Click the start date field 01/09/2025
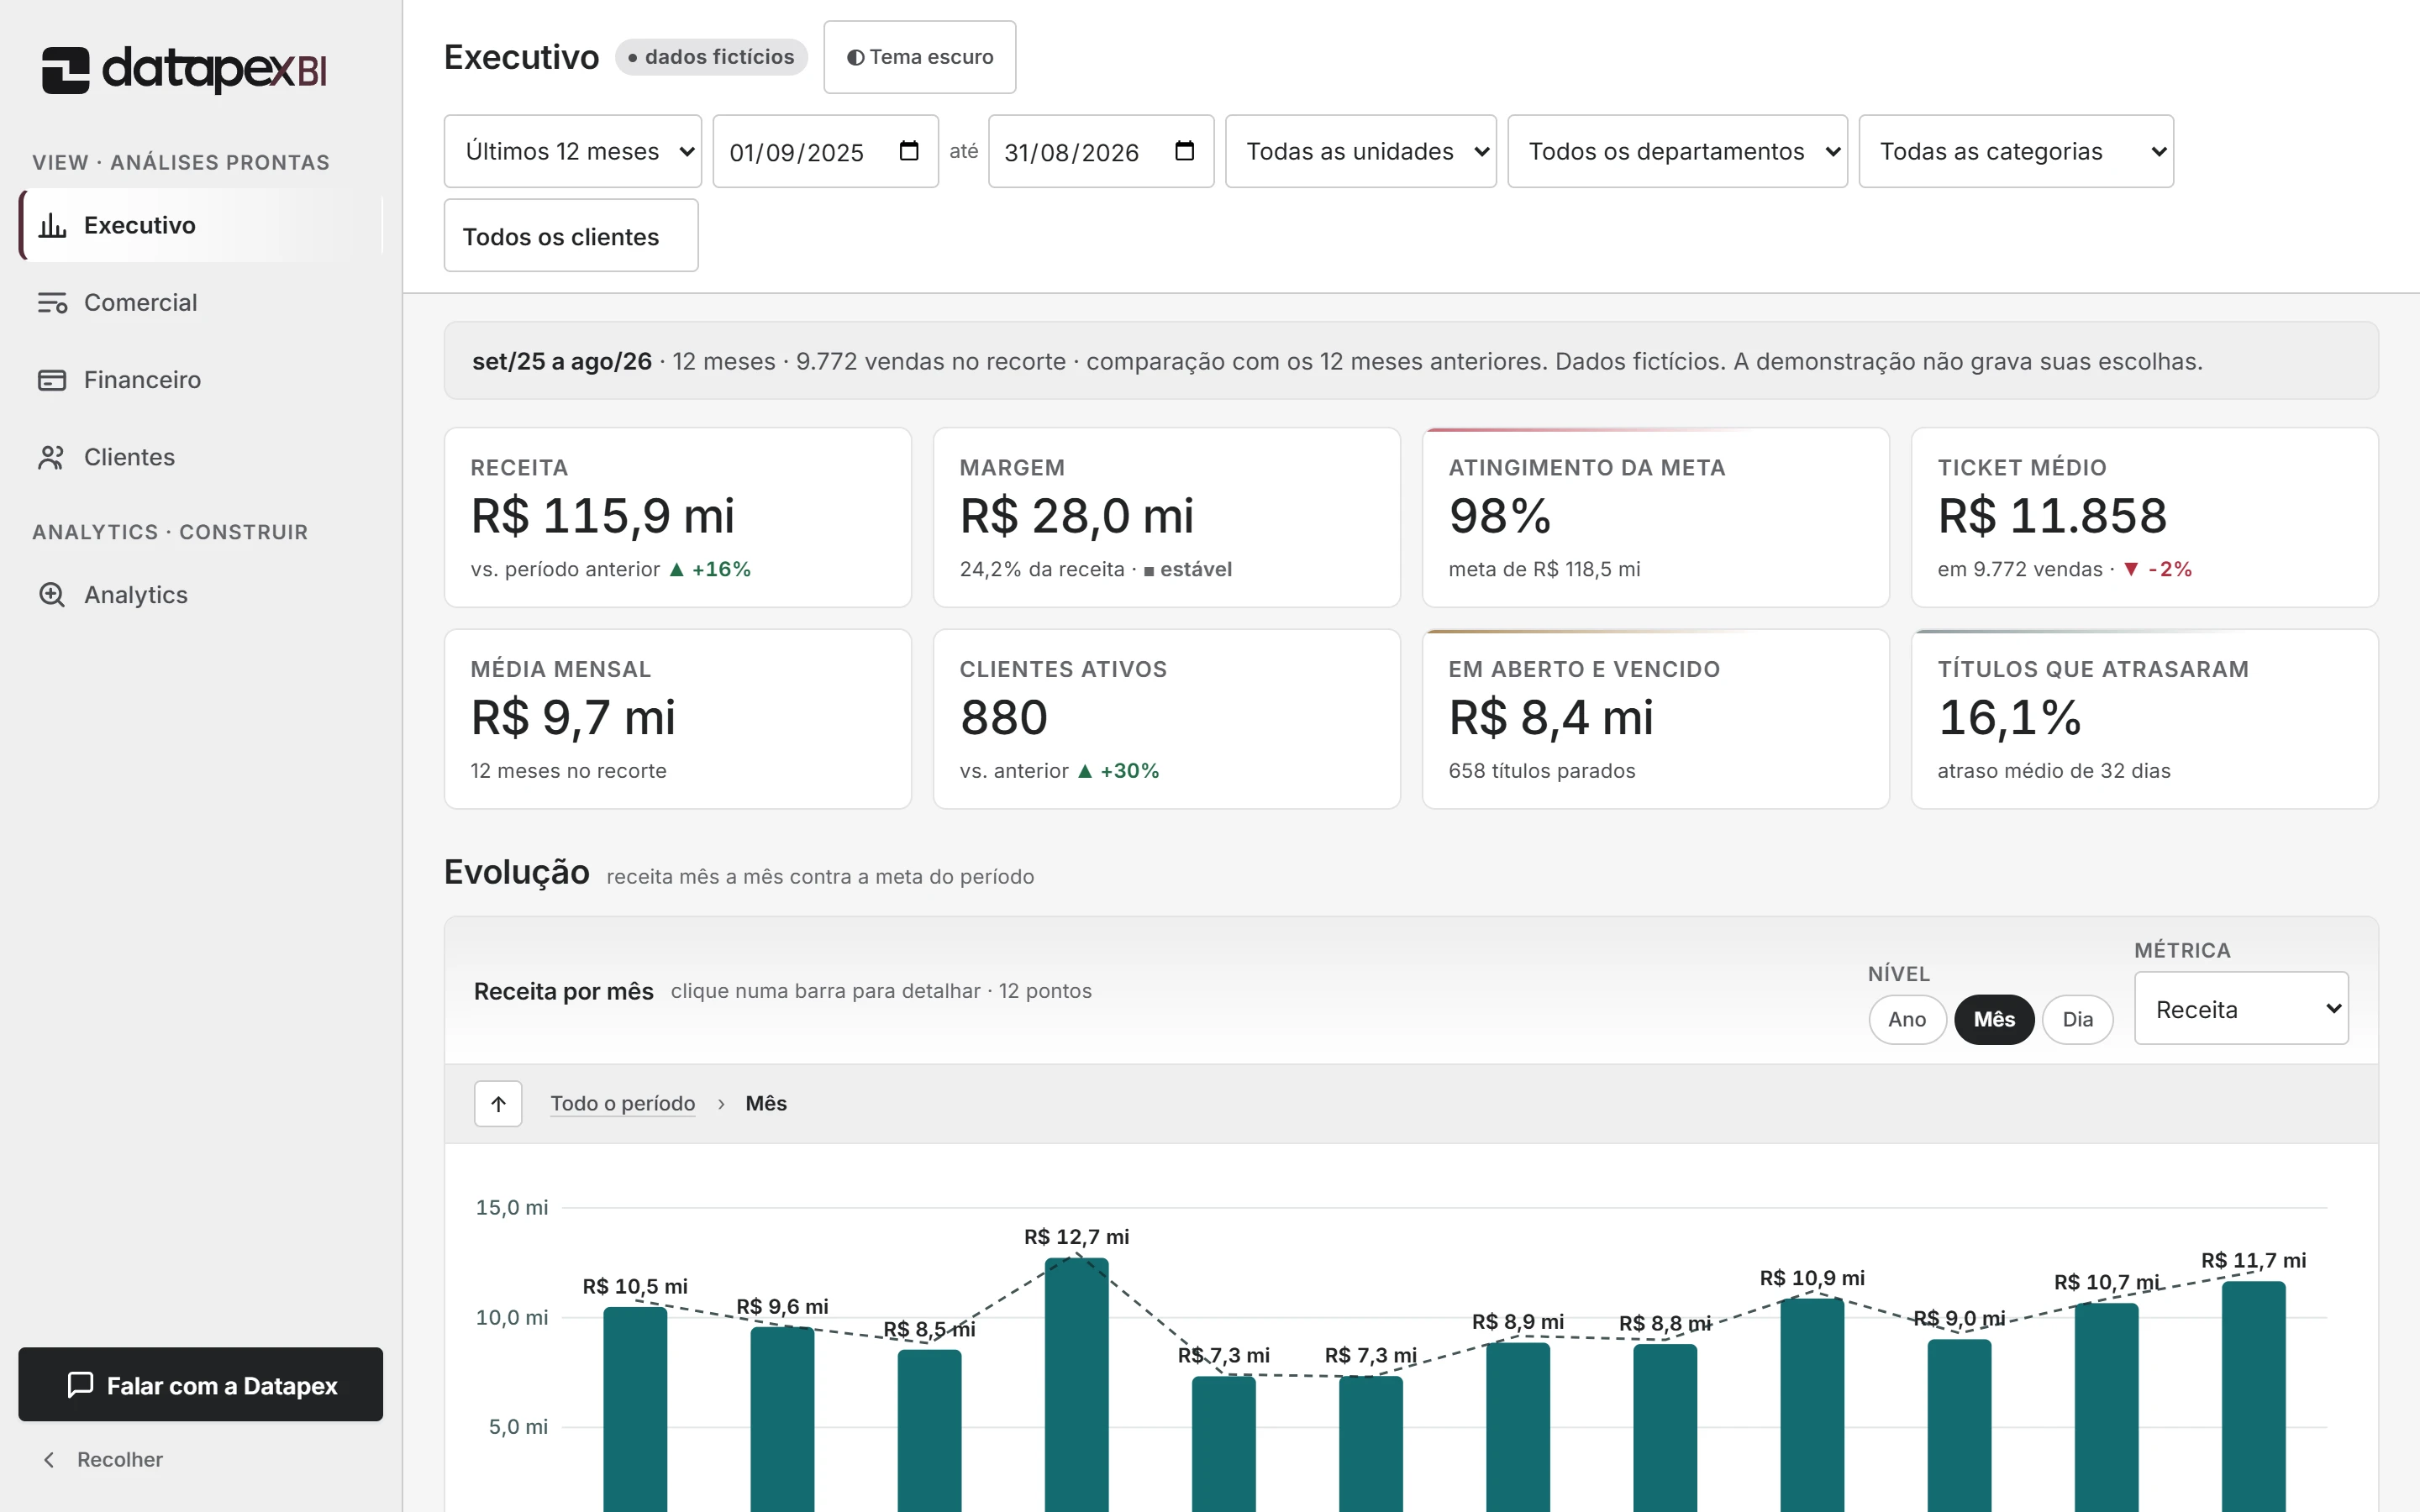Viewport: 2420px width, 1512px height. (825, 151)
